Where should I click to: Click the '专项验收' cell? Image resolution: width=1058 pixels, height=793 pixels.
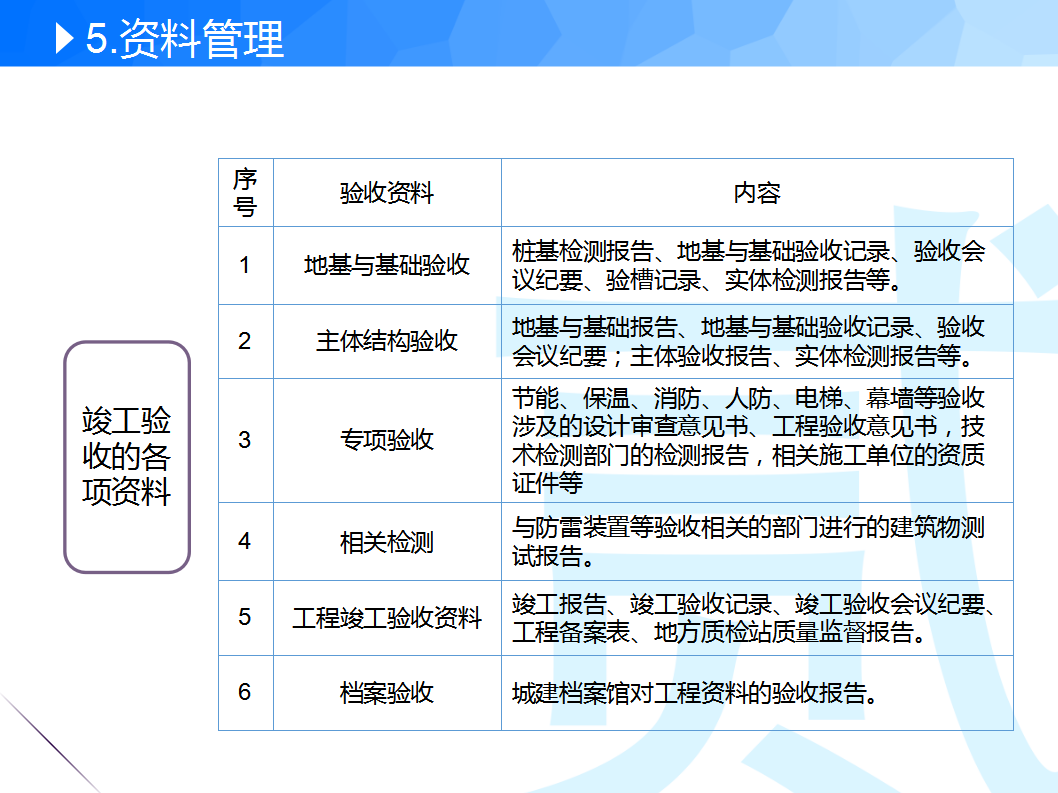pos(387,440)
